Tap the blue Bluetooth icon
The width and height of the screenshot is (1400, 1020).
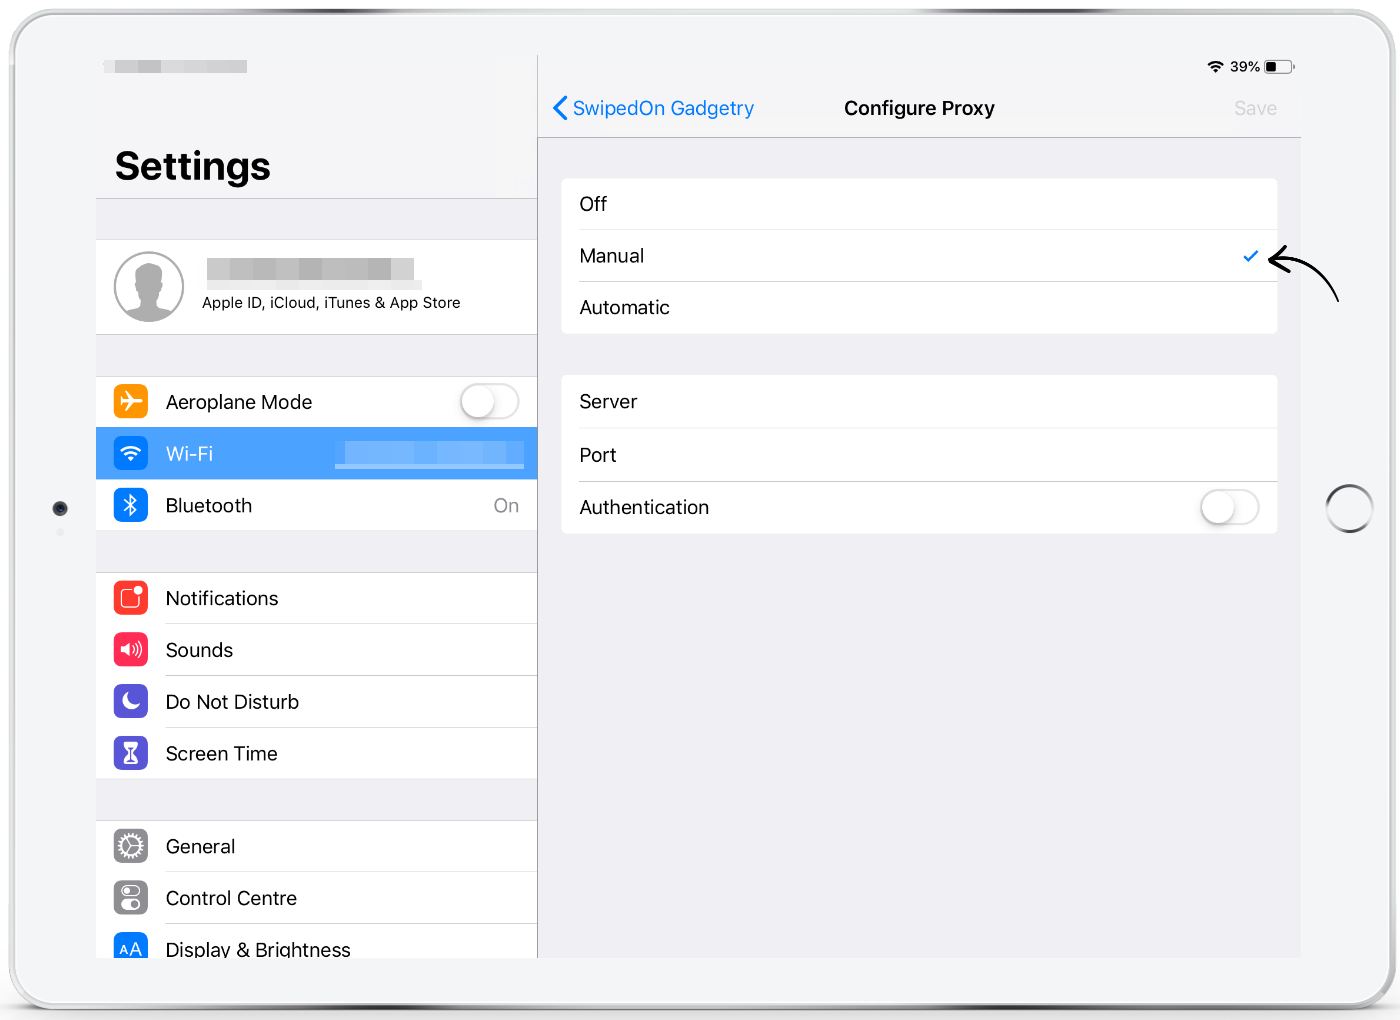click(131, 506)
